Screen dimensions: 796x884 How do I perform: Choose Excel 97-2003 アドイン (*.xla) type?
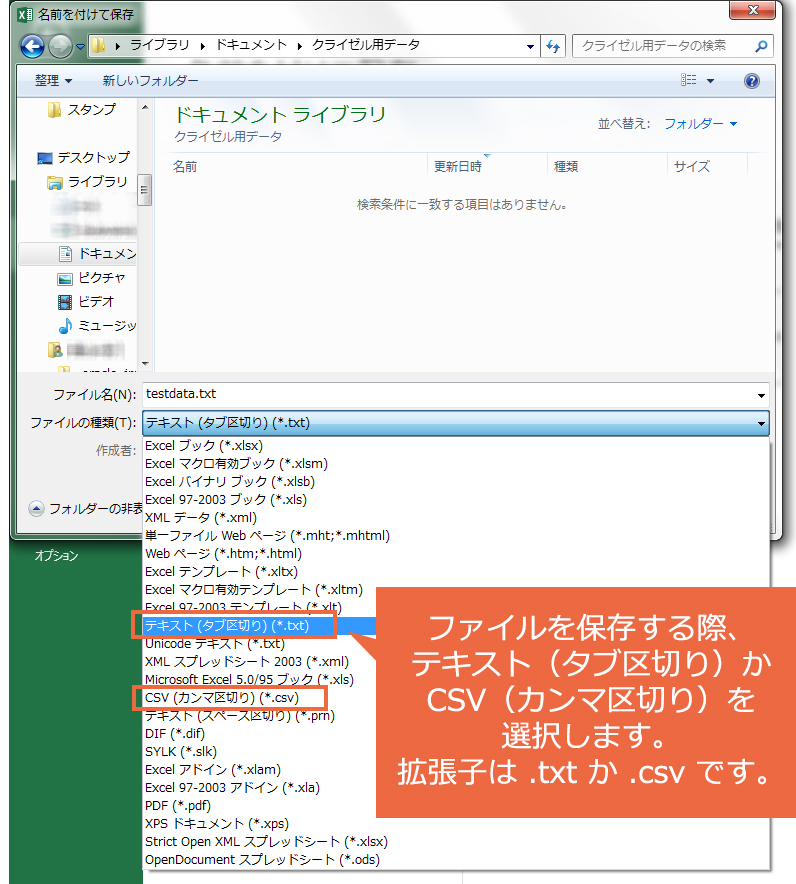[x=259, y=788]
